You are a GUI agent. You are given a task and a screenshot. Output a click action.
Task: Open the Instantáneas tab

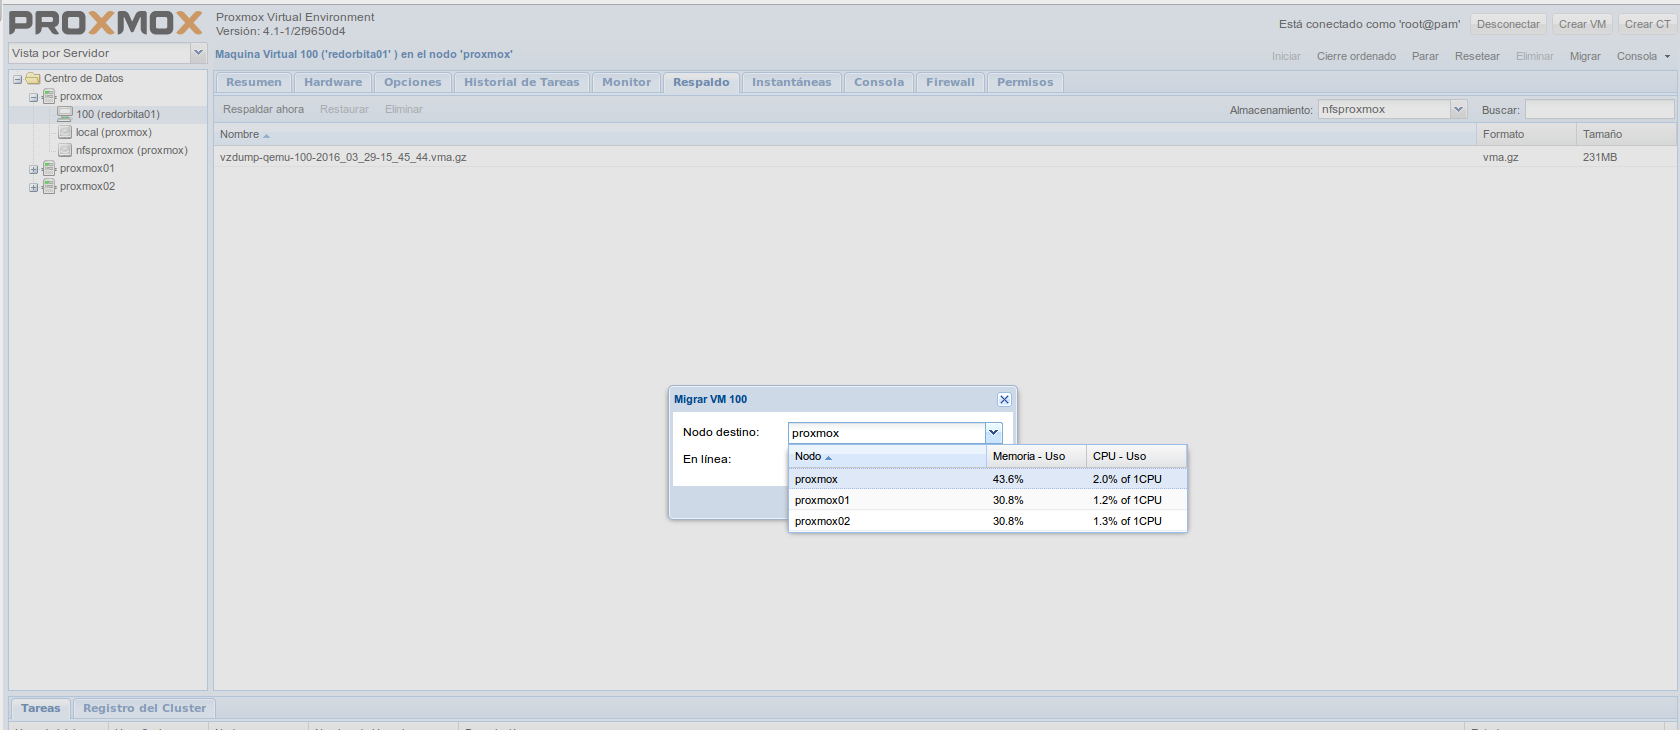(x=791, y=82)
